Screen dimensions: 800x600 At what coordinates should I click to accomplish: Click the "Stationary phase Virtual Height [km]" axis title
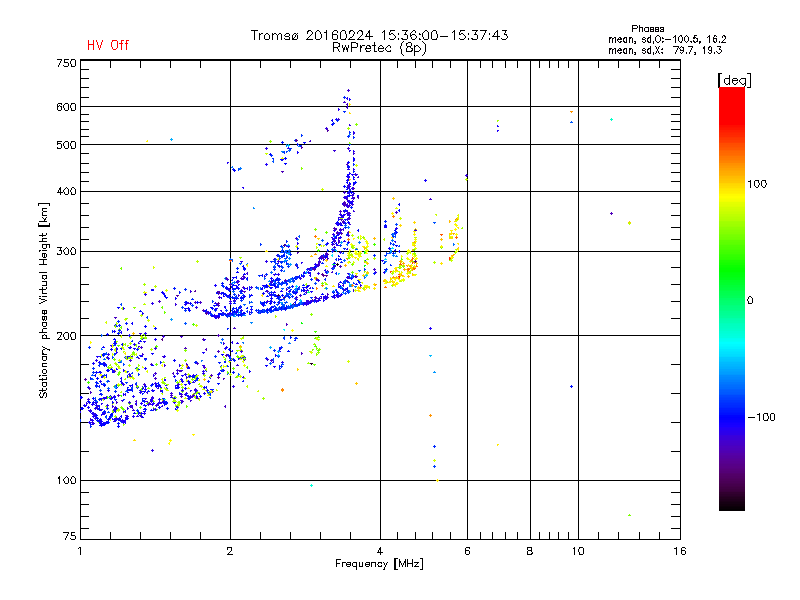click(43, 301)
